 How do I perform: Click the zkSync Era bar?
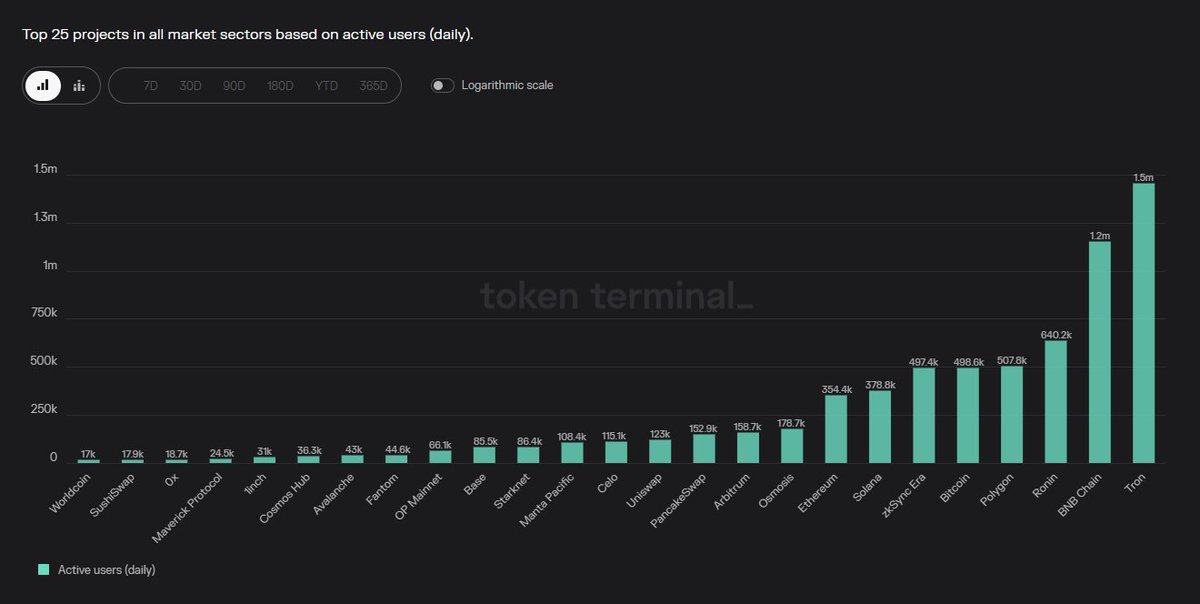pyautogui.click(x=923, y=415)
